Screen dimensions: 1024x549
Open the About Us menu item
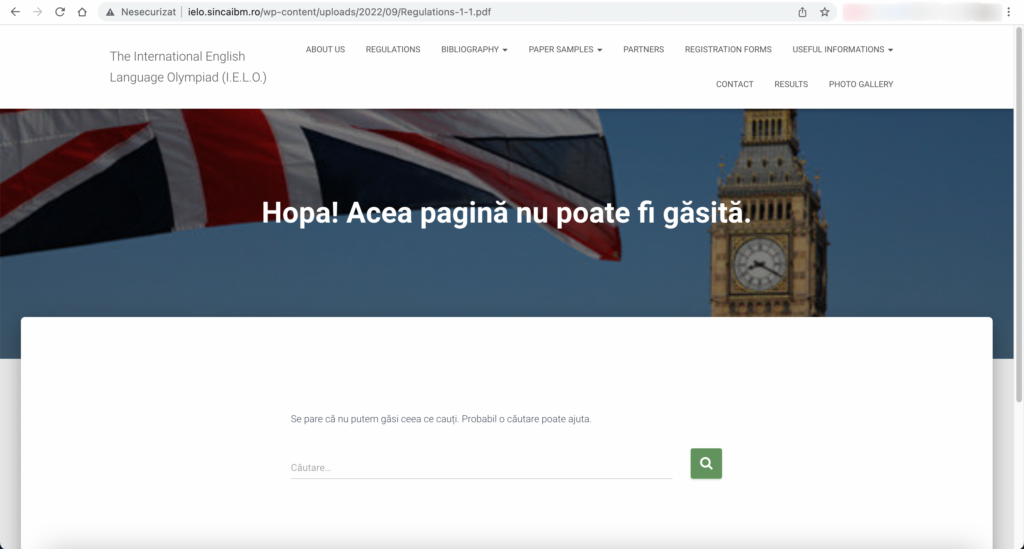[325, 49]
